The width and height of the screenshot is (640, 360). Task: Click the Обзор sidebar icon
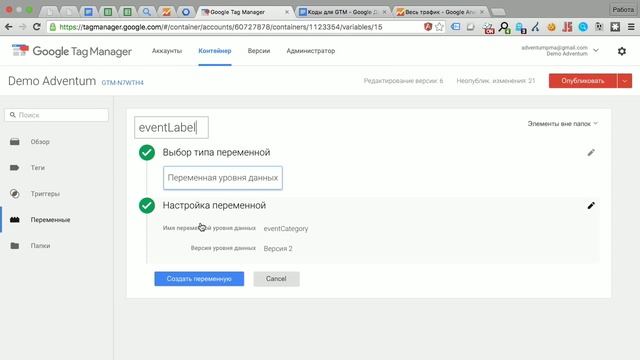(15, 142)
